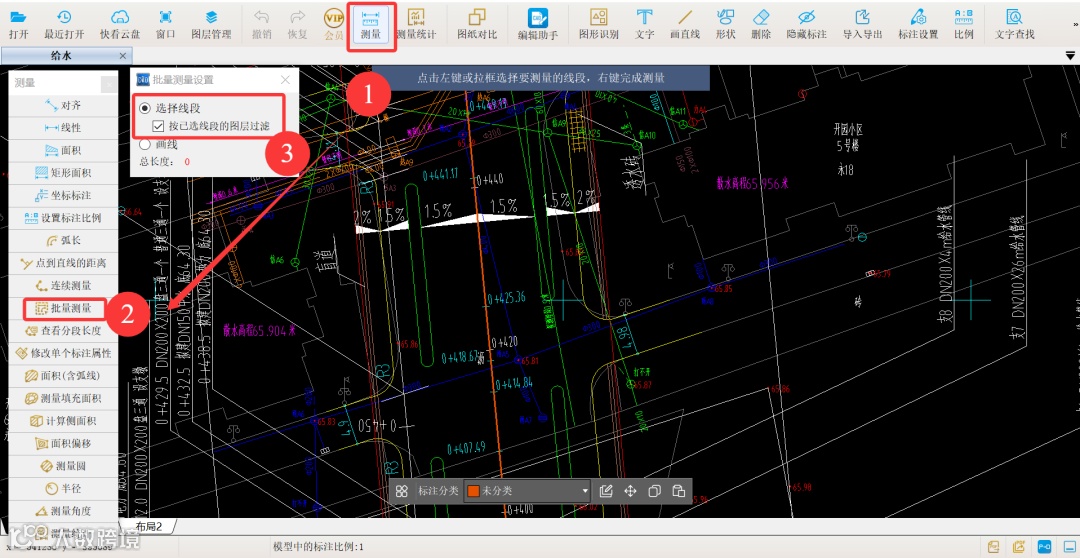1080x558 pixels.
Task: Select the 测量 measure tool in toolbar
Action: click(371, 25)
